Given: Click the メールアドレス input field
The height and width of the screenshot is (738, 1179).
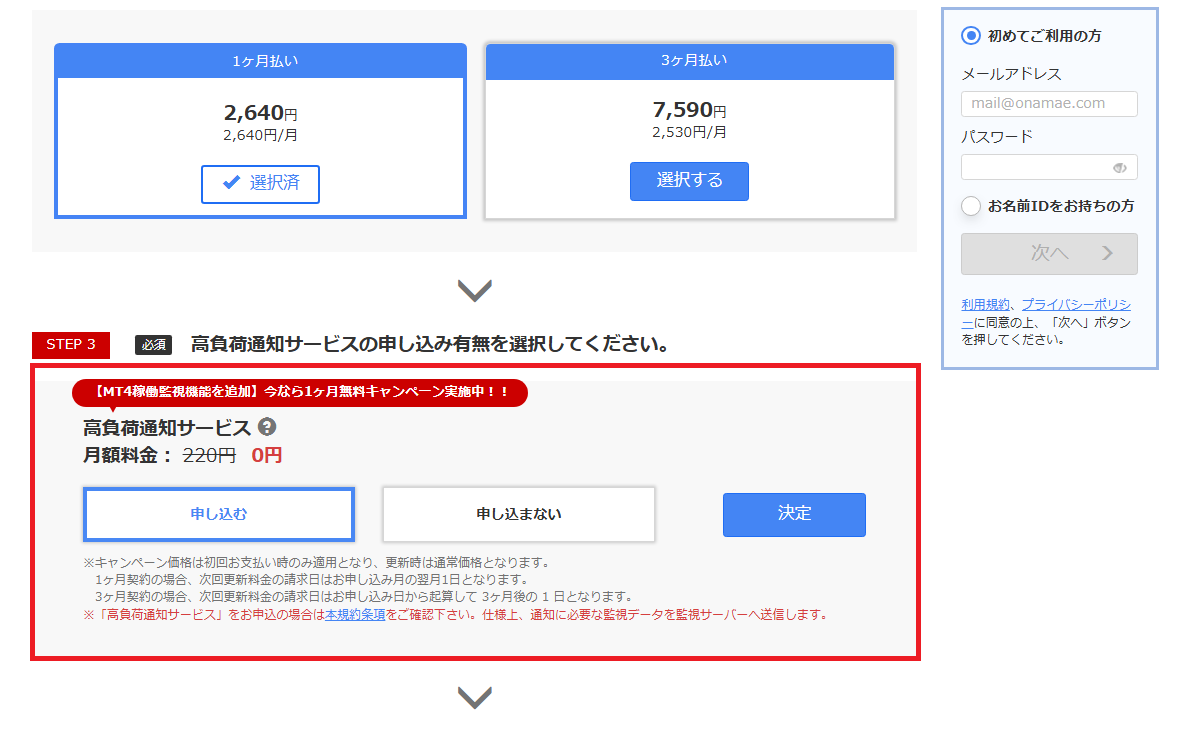Looking at the screenshot, I should click(1048, 104).
